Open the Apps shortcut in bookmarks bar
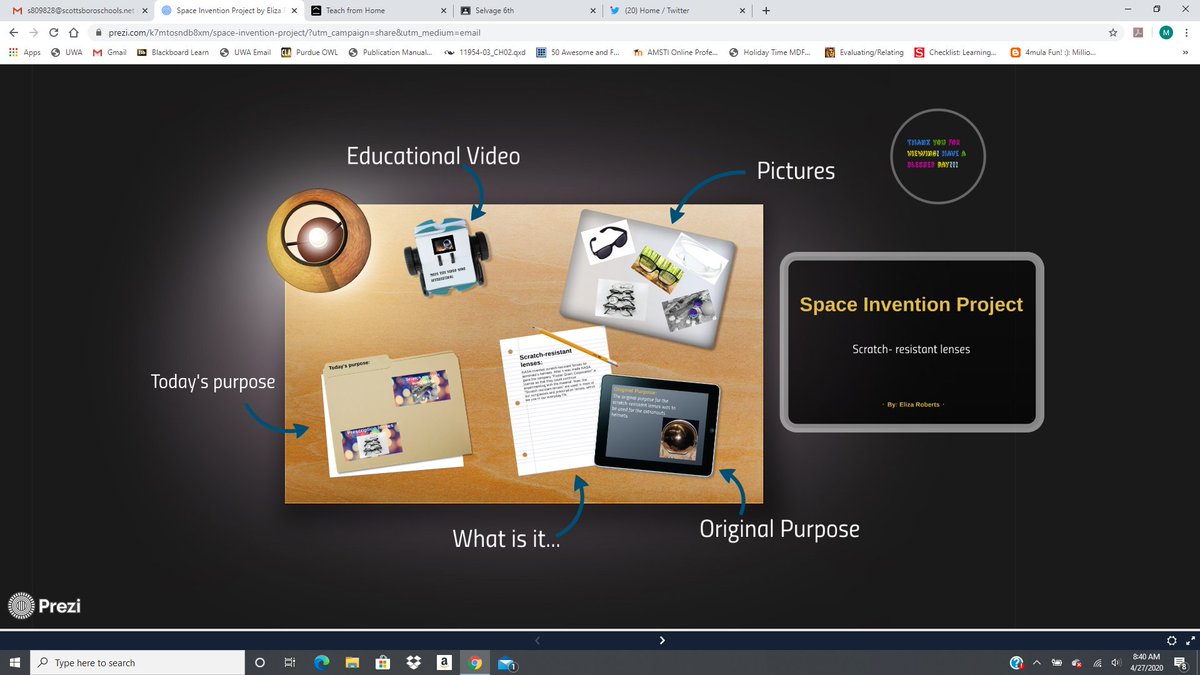This screenshot has width=1200, height=675. point(24,52)
